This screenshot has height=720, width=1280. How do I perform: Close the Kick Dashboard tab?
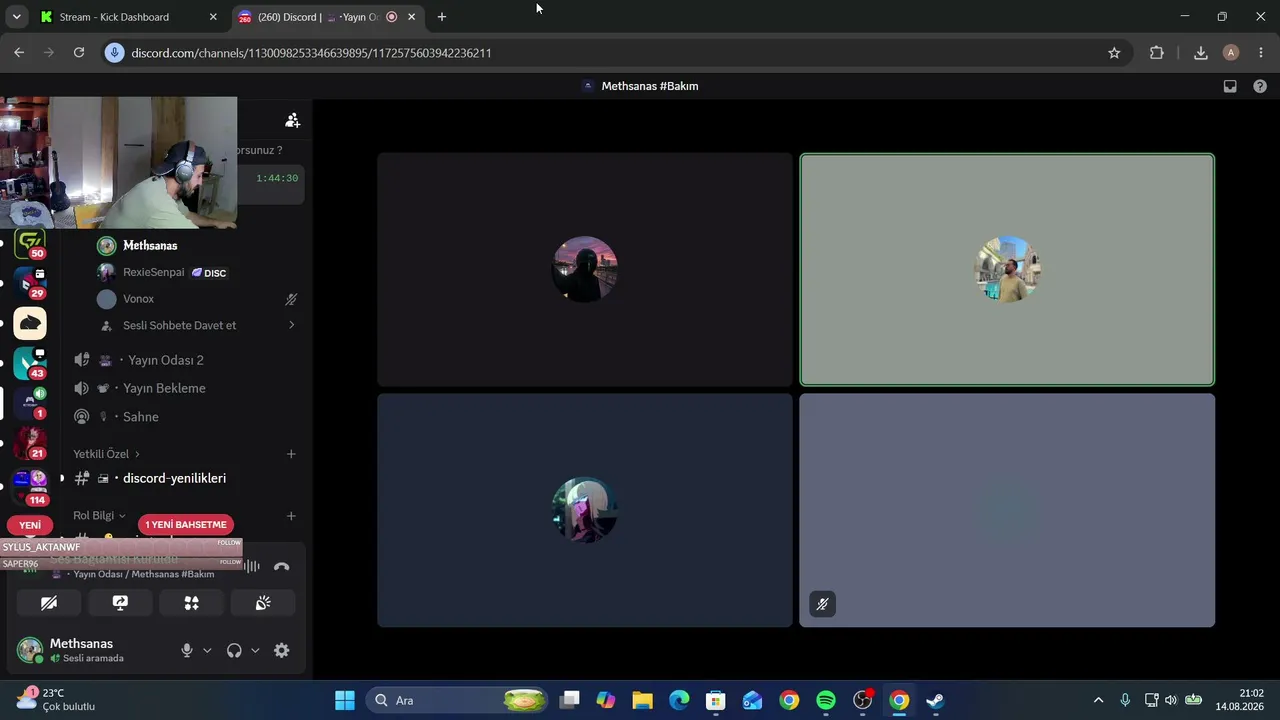(213, 17)
